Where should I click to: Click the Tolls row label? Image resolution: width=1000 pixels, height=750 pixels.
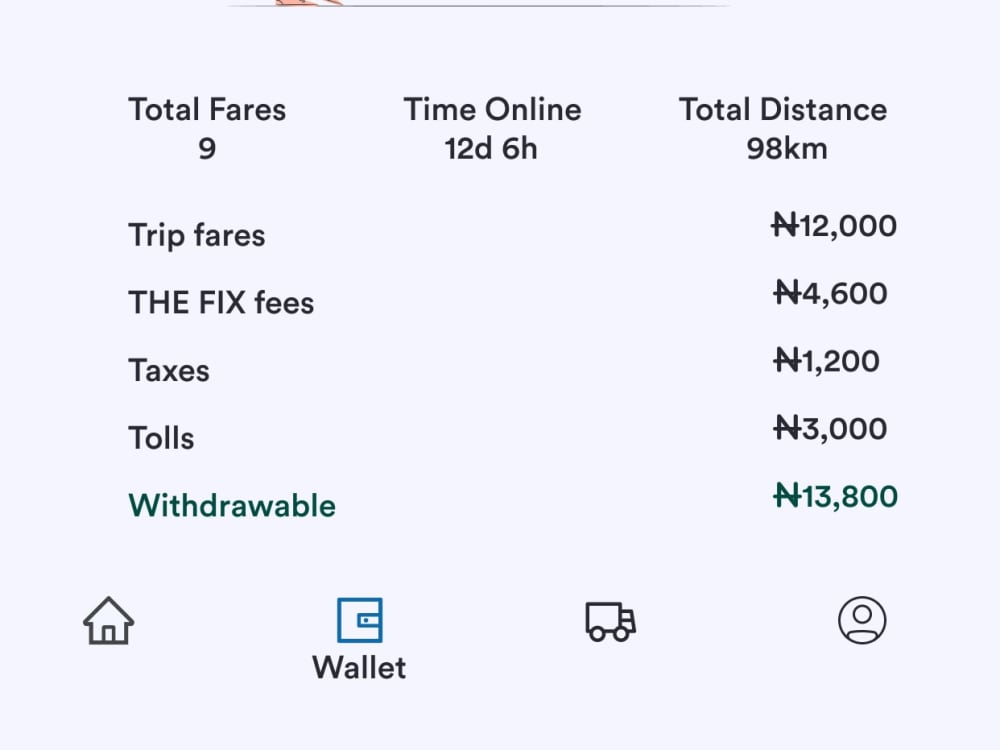click(x=161, y=438)
